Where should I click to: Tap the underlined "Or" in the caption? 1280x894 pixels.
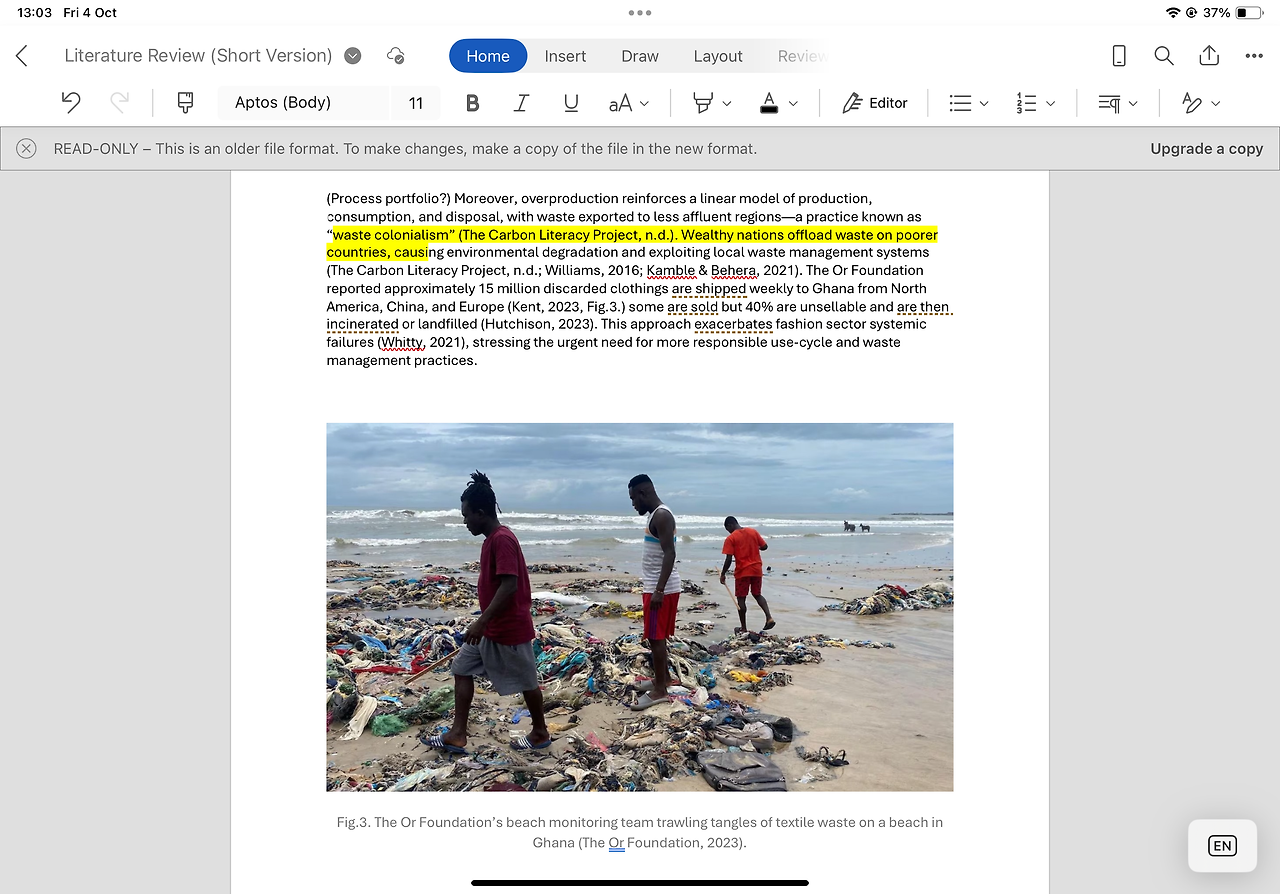click(616, 843)
